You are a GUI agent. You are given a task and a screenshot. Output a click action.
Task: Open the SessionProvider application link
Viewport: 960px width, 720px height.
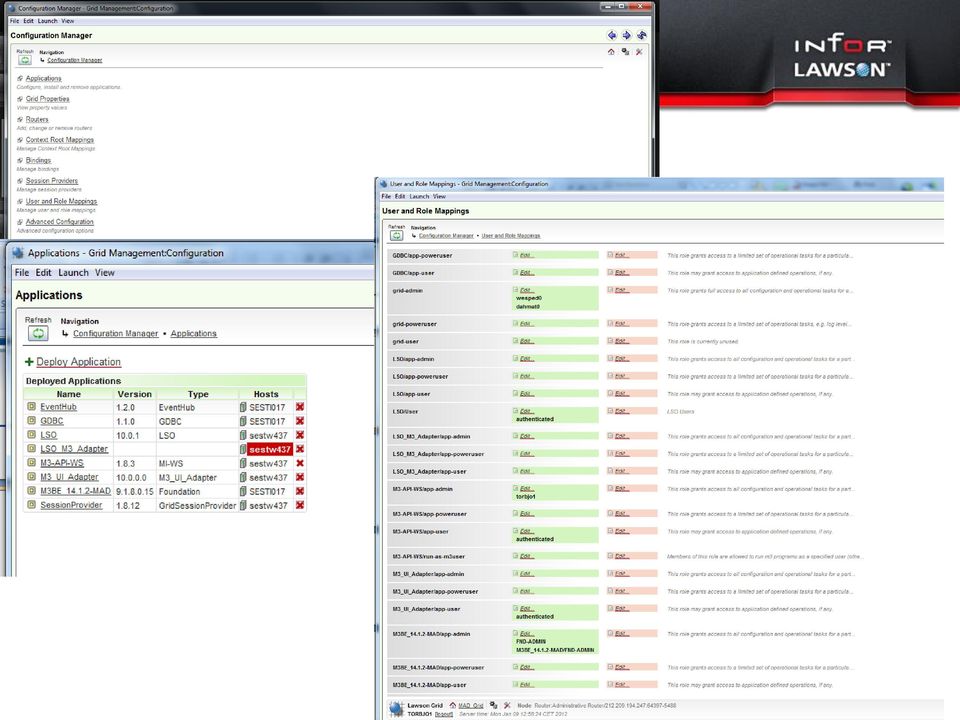(72, 506)
